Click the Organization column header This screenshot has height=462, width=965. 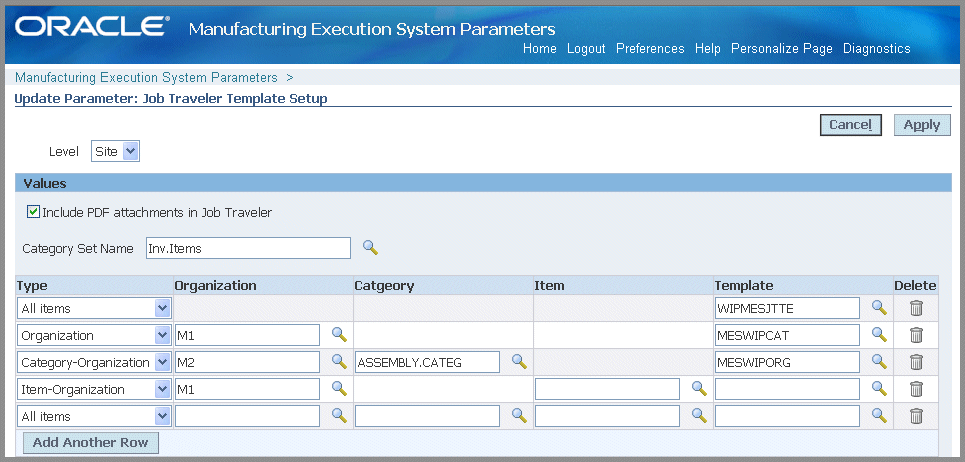(x=215, y=285)
